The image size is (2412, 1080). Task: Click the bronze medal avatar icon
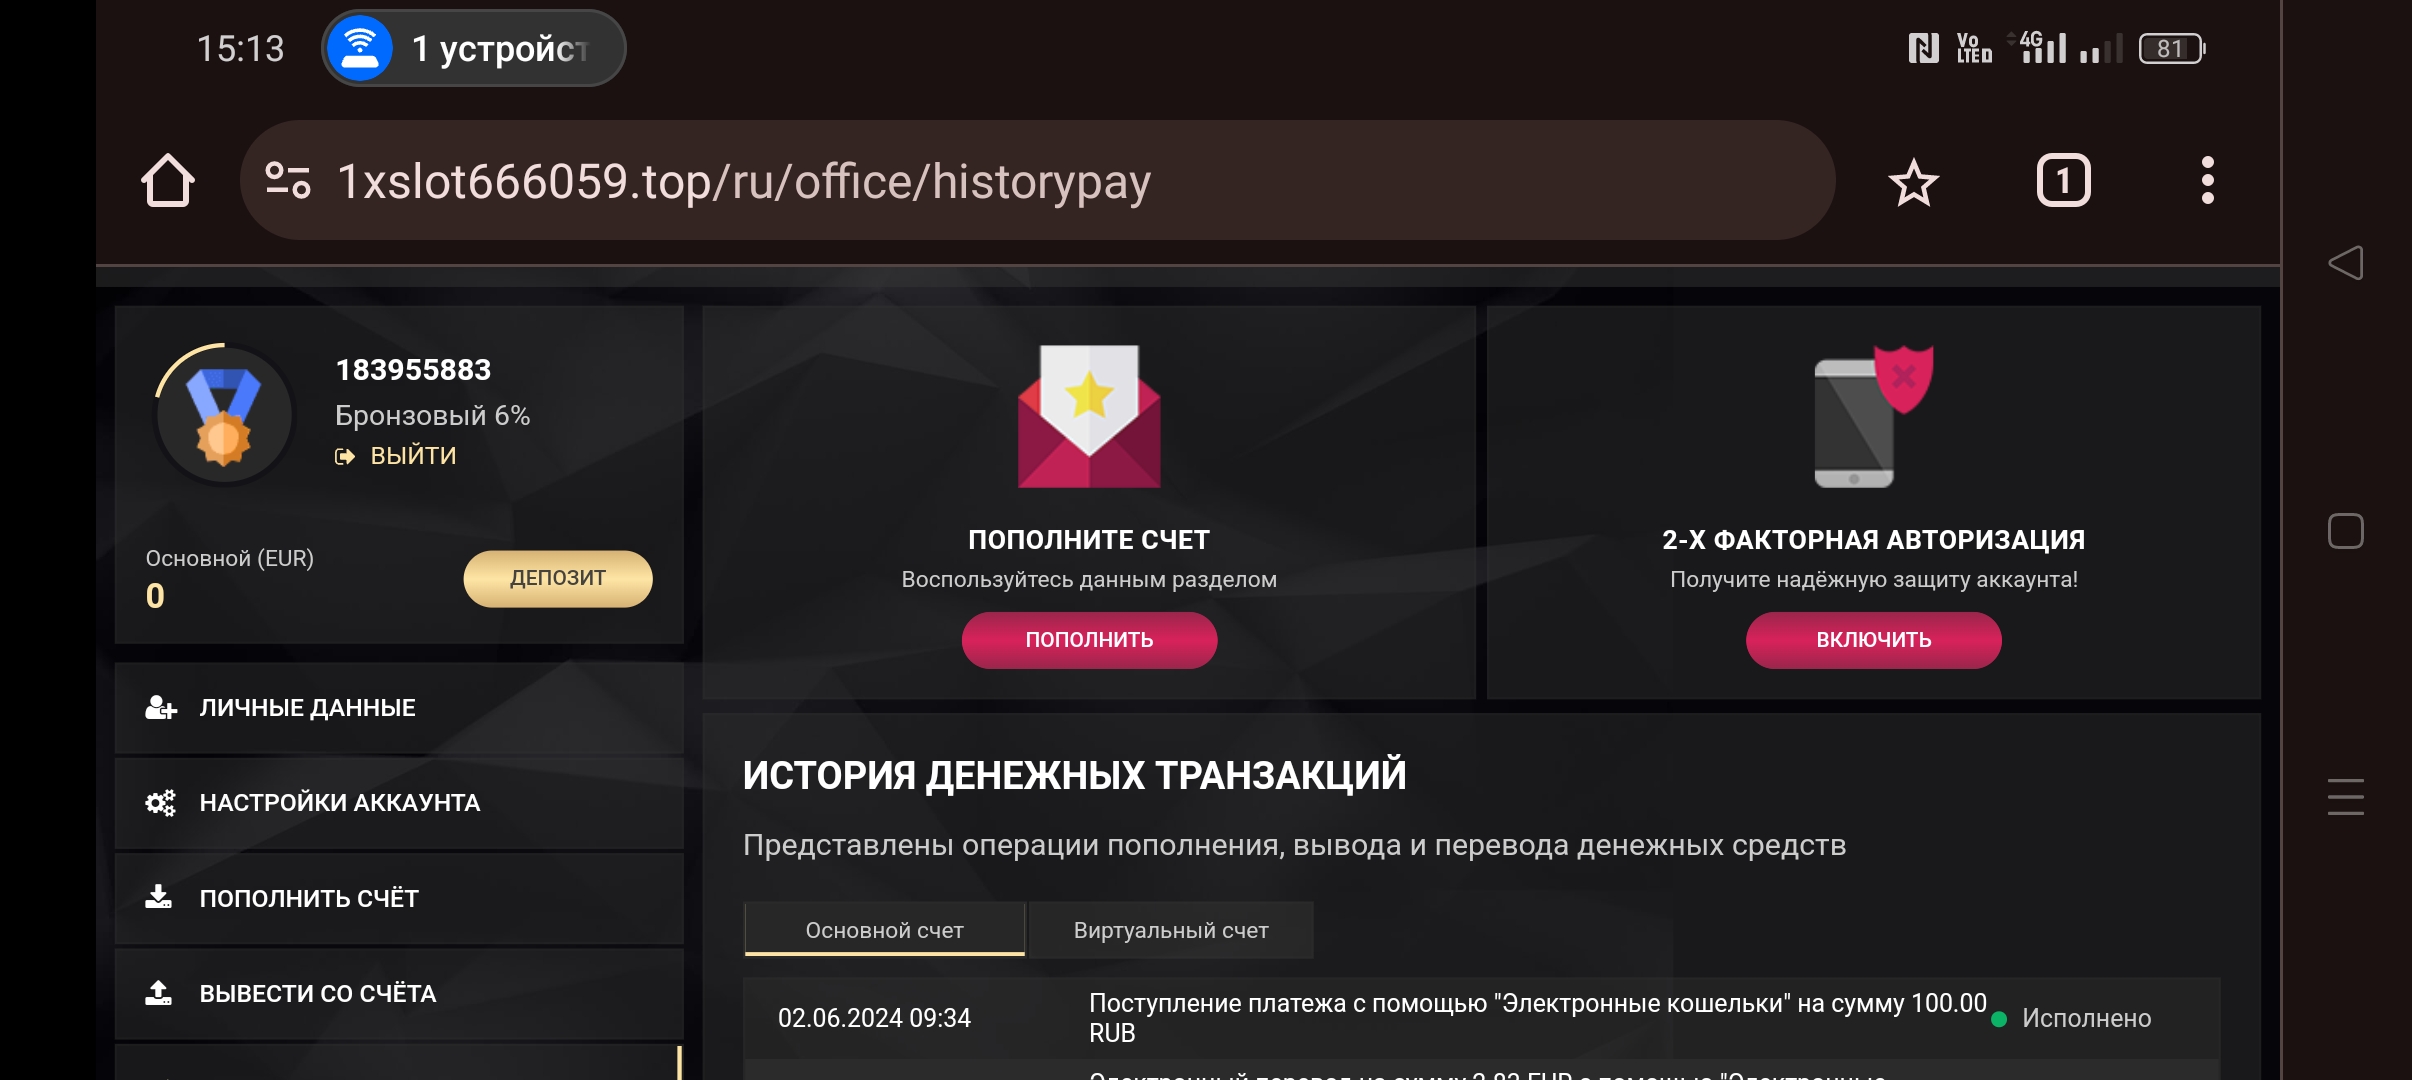tap(224, 415)
